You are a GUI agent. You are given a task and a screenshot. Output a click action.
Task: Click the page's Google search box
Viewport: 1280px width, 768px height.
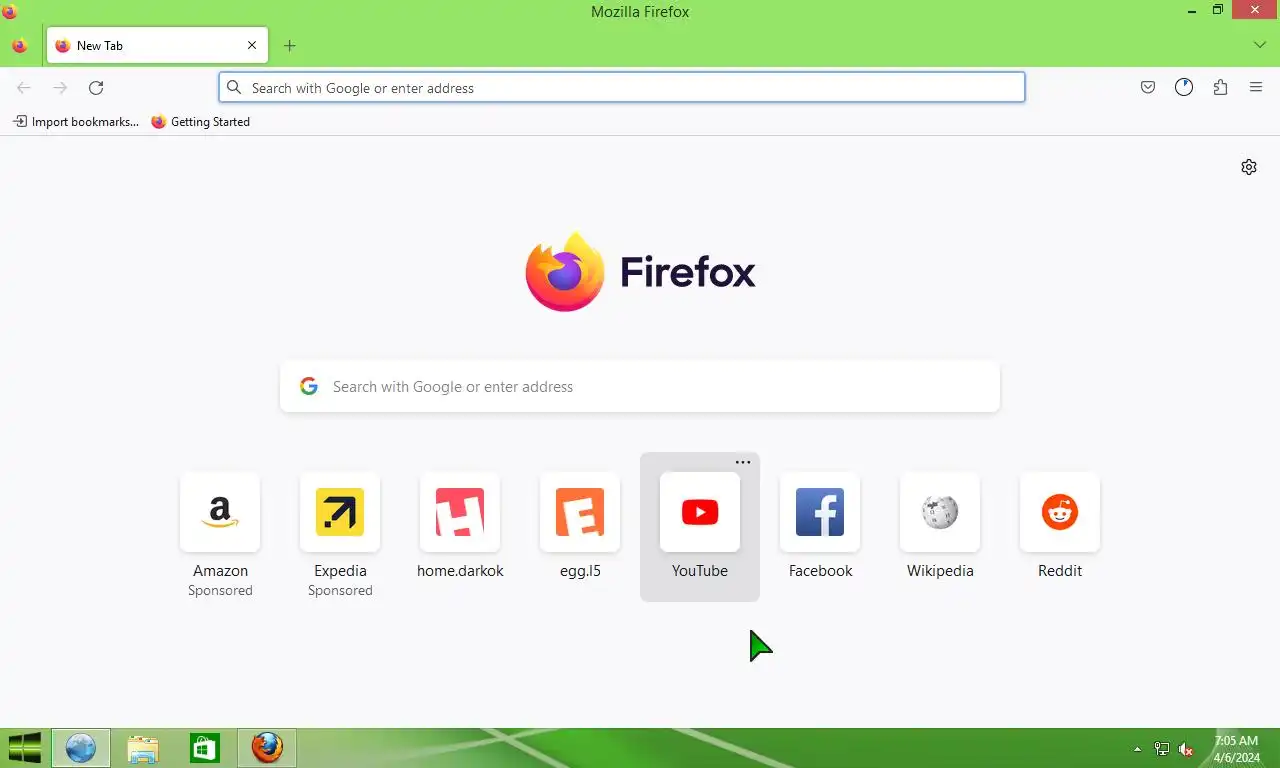(640, 387)
